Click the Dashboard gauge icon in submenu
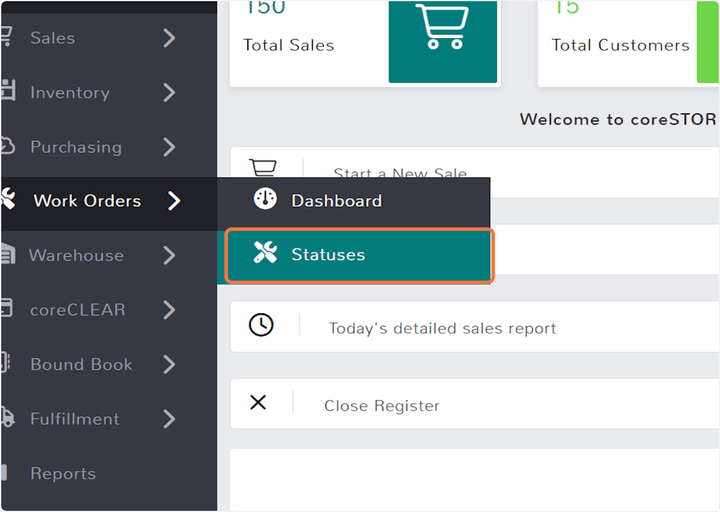The image size is (720, 512). pos(265,199)
